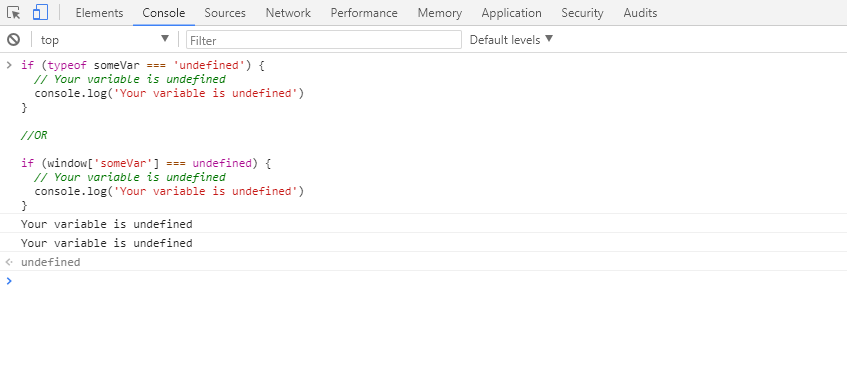Expand the Default levels dropdown
The height and width of the screenshot is (367, 847).
pyautogui.click(x=511, y=39)
